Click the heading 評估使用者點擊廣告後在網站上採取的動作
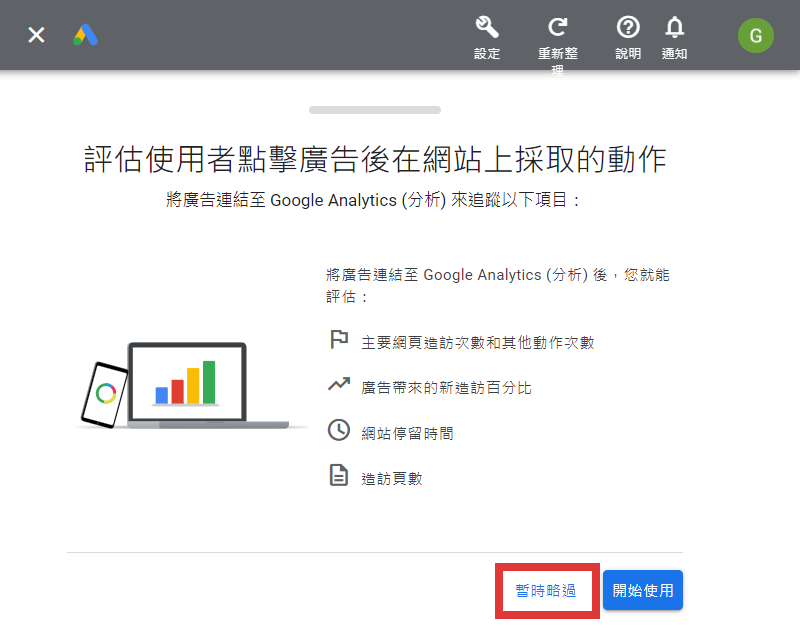 pos(375,159)
